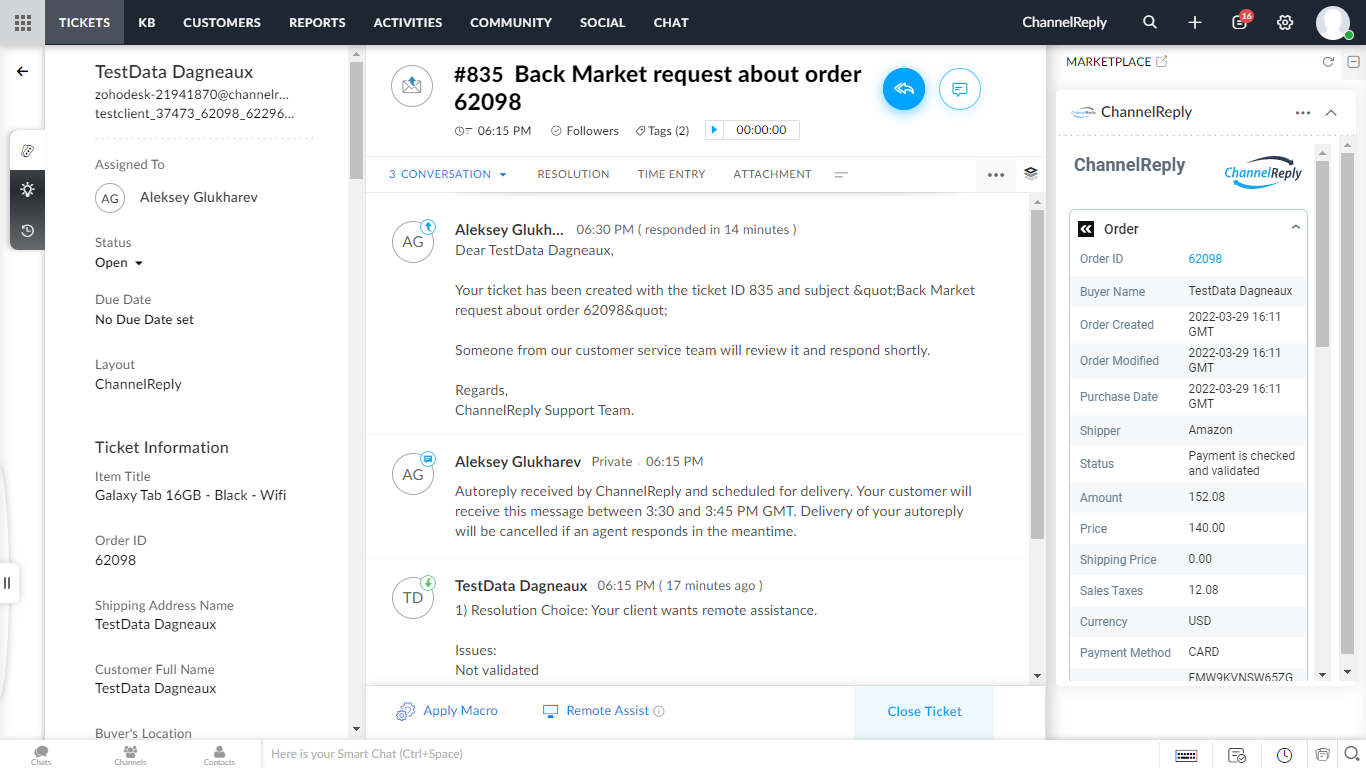Open the ticket history clock sidebar icon

[x=28, y=230]
